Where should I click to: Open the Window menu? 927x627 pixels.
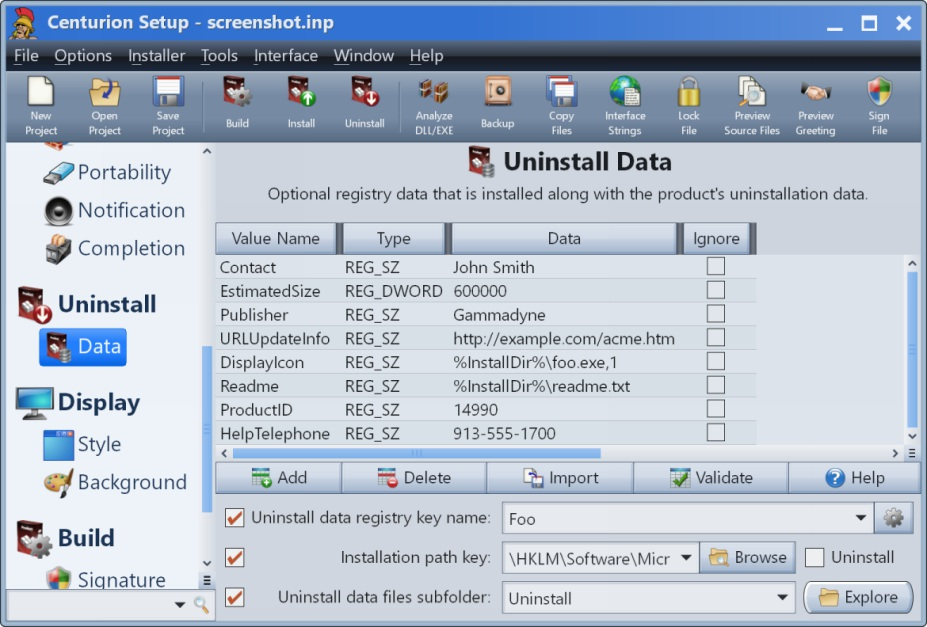[x=364, y=56]
